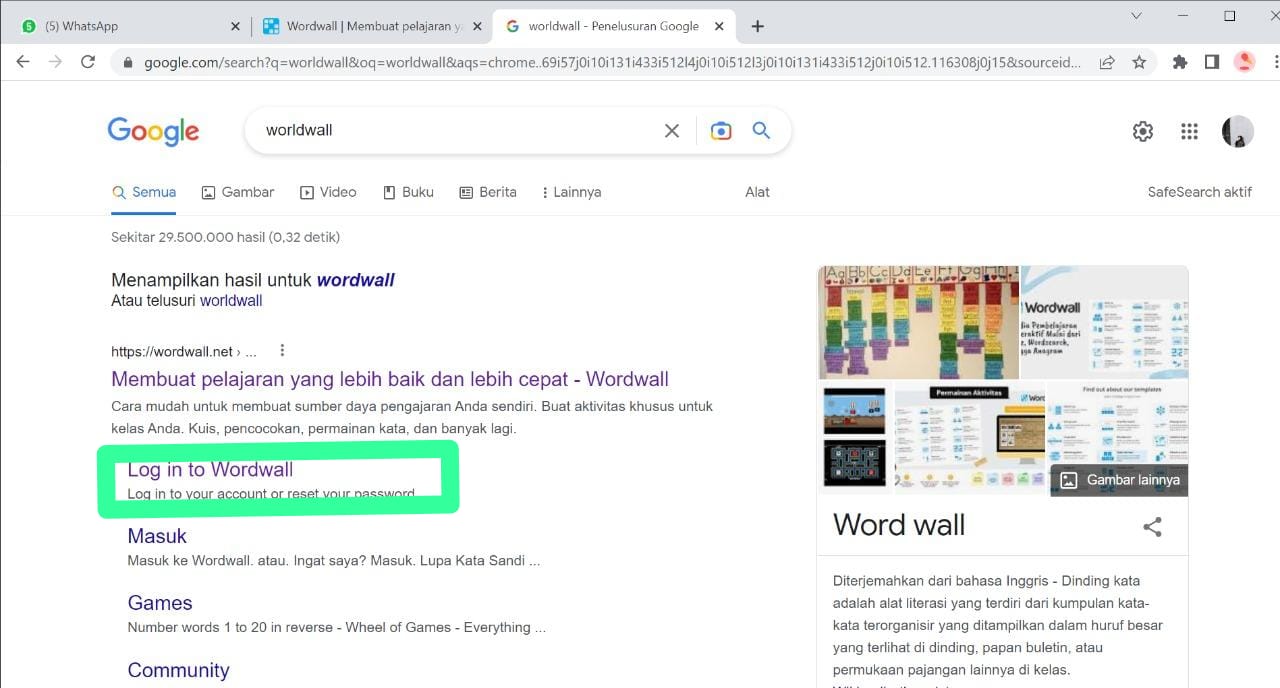The image size is (1280, 688).
Task: Expand the Lainnya more options menu
Action: [x=571, y=192]
